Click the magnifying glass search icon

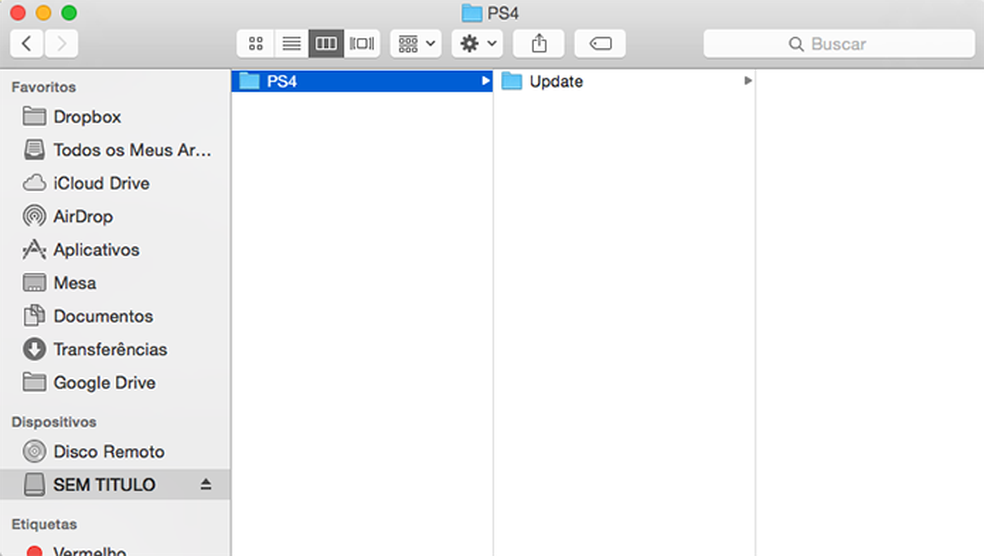[796, 44]
